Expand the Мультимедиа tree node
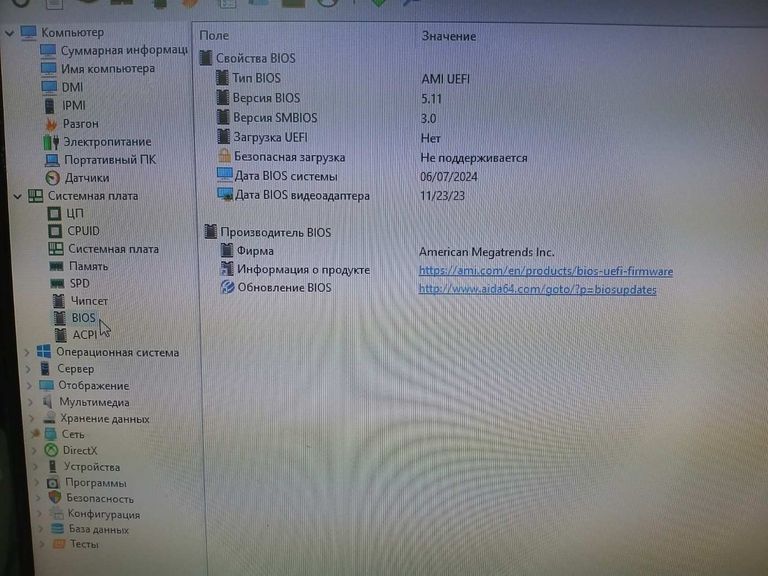The image size is (768, 576). click(29, 402)
